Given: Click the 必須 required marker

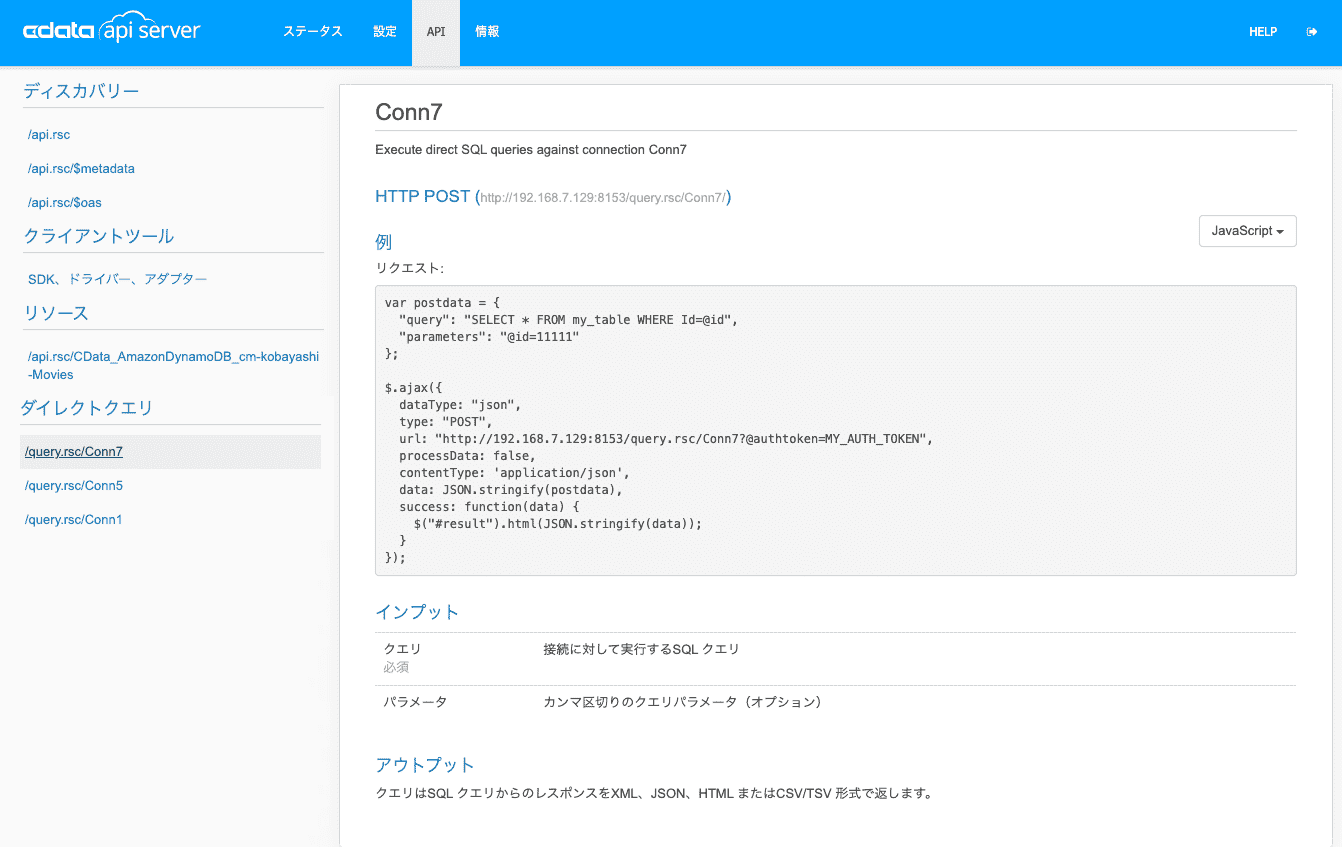Looking at the screenshot, I should [x=396, y=667].
